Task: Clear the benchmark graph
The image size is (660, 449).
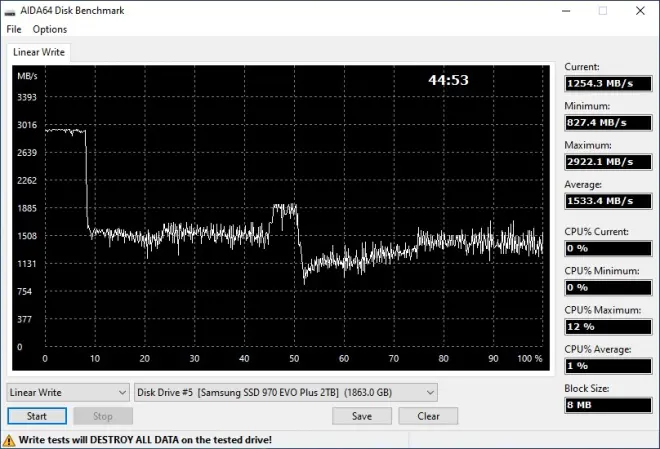Action: 428,416
